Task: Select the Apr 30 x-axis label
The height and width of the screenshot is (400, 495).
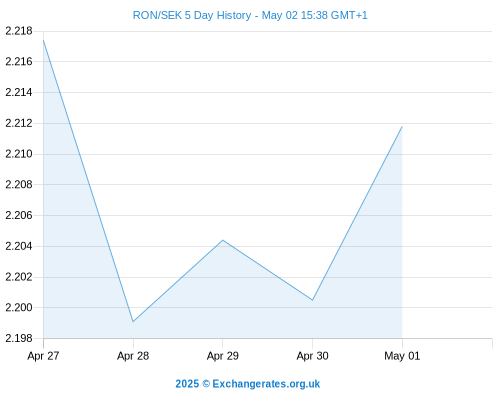Action: tap(312, 356)
